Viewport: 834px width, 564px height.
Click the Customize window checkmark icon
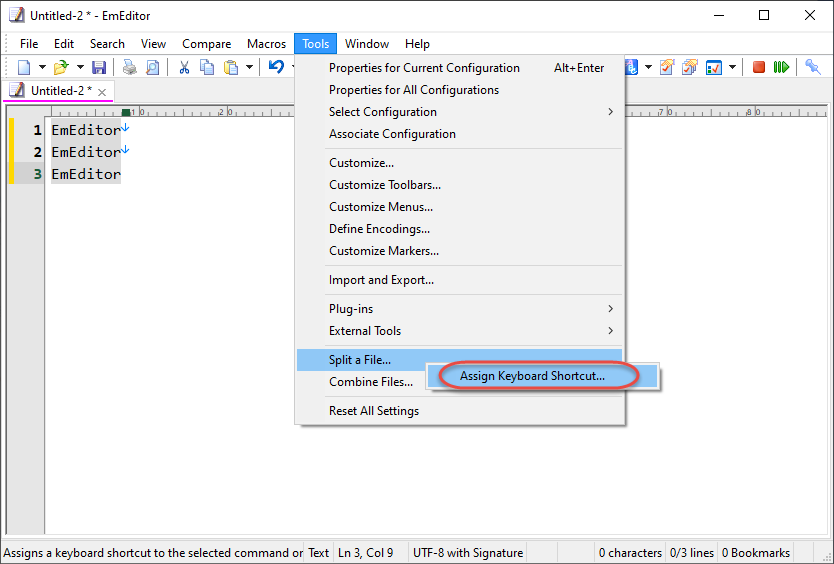[x=713, y=68]
